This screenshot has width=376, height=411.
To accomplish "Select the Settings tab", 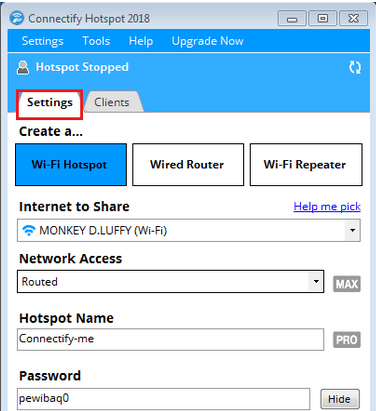I will (x=50, y=102).
